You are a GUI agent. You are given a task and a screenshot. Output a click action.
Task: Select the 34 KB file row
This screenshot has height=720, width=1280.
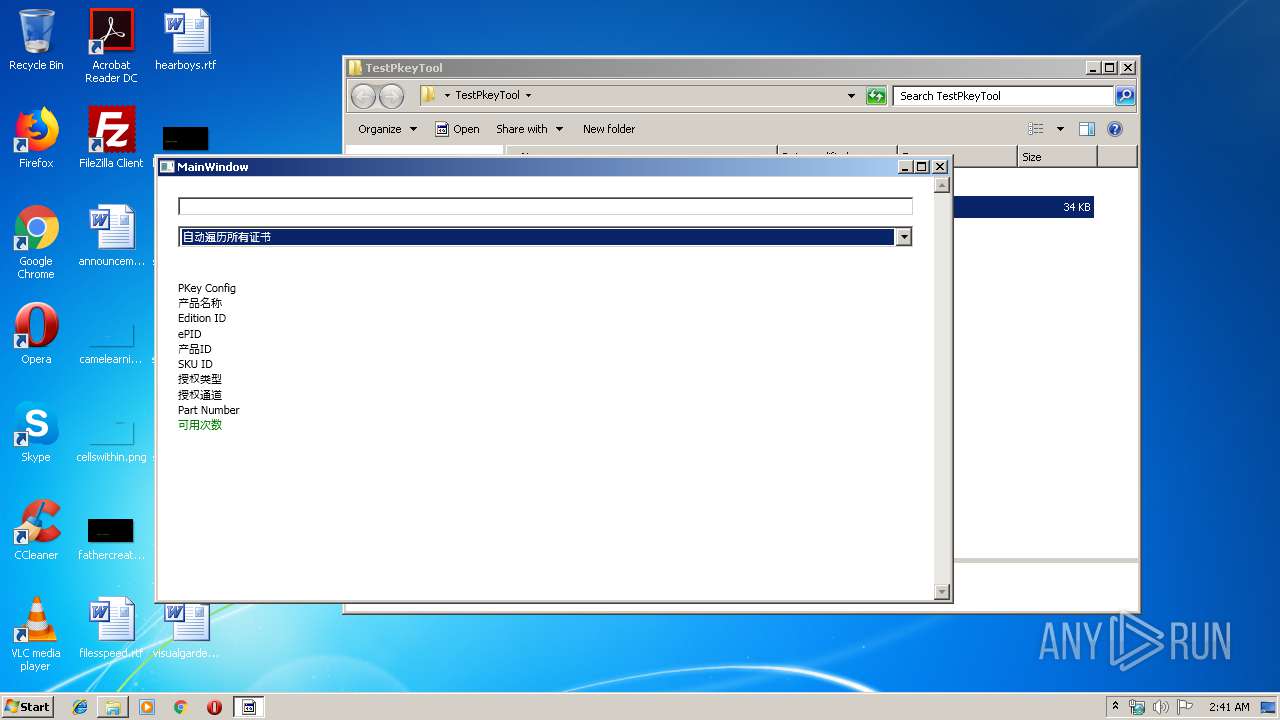tap(1024, 207)
